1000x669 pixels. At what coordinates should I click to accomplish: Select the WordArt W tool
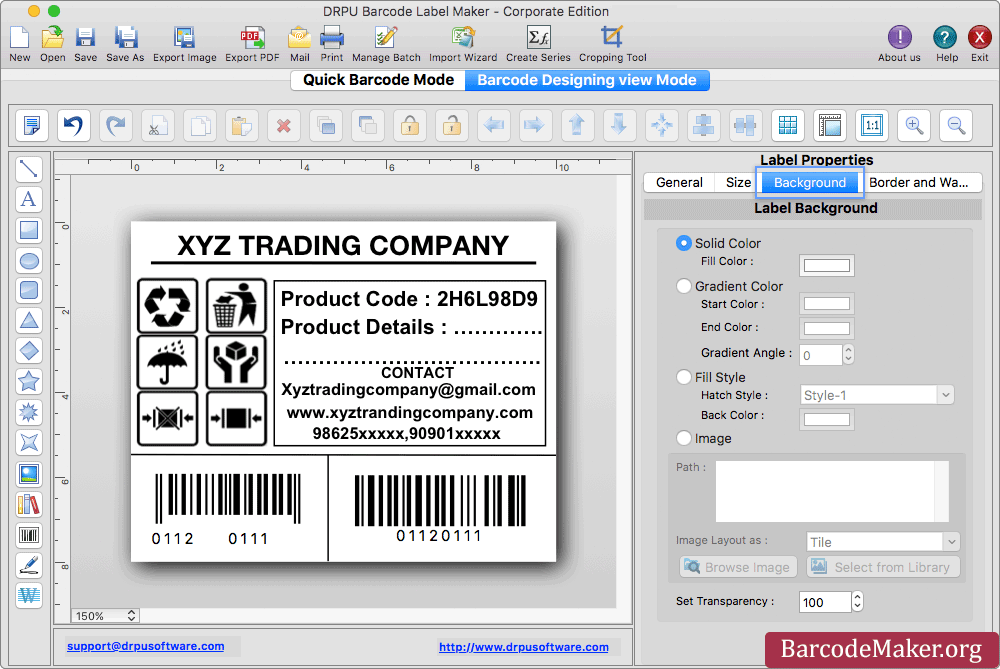point(29,595)
